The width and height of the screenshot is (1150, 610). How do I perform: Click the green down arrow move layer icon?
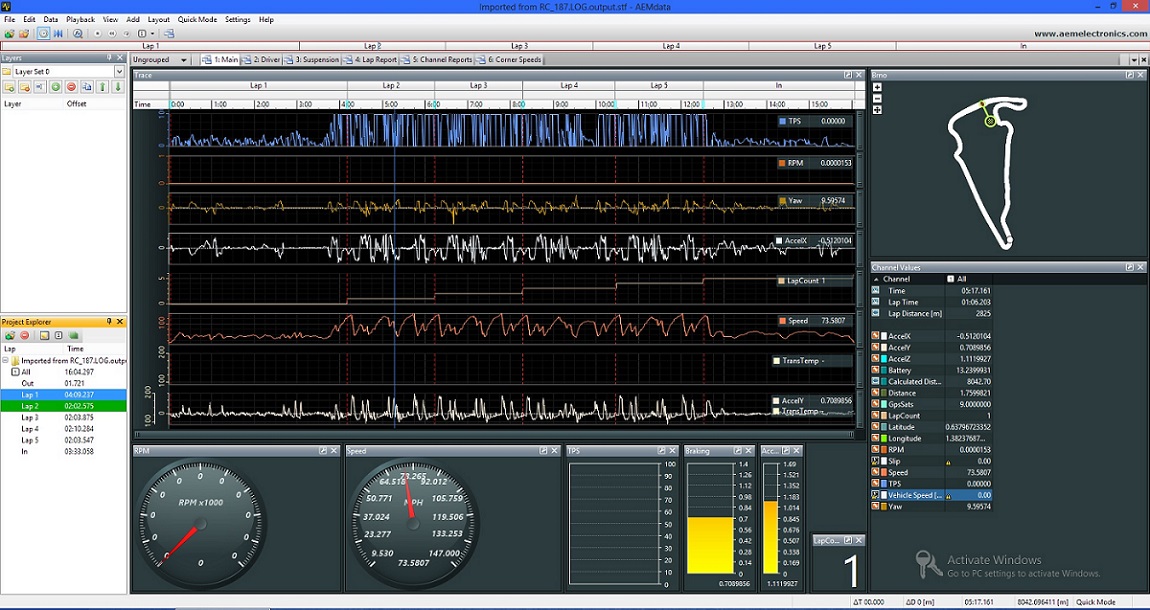(118, 87)
